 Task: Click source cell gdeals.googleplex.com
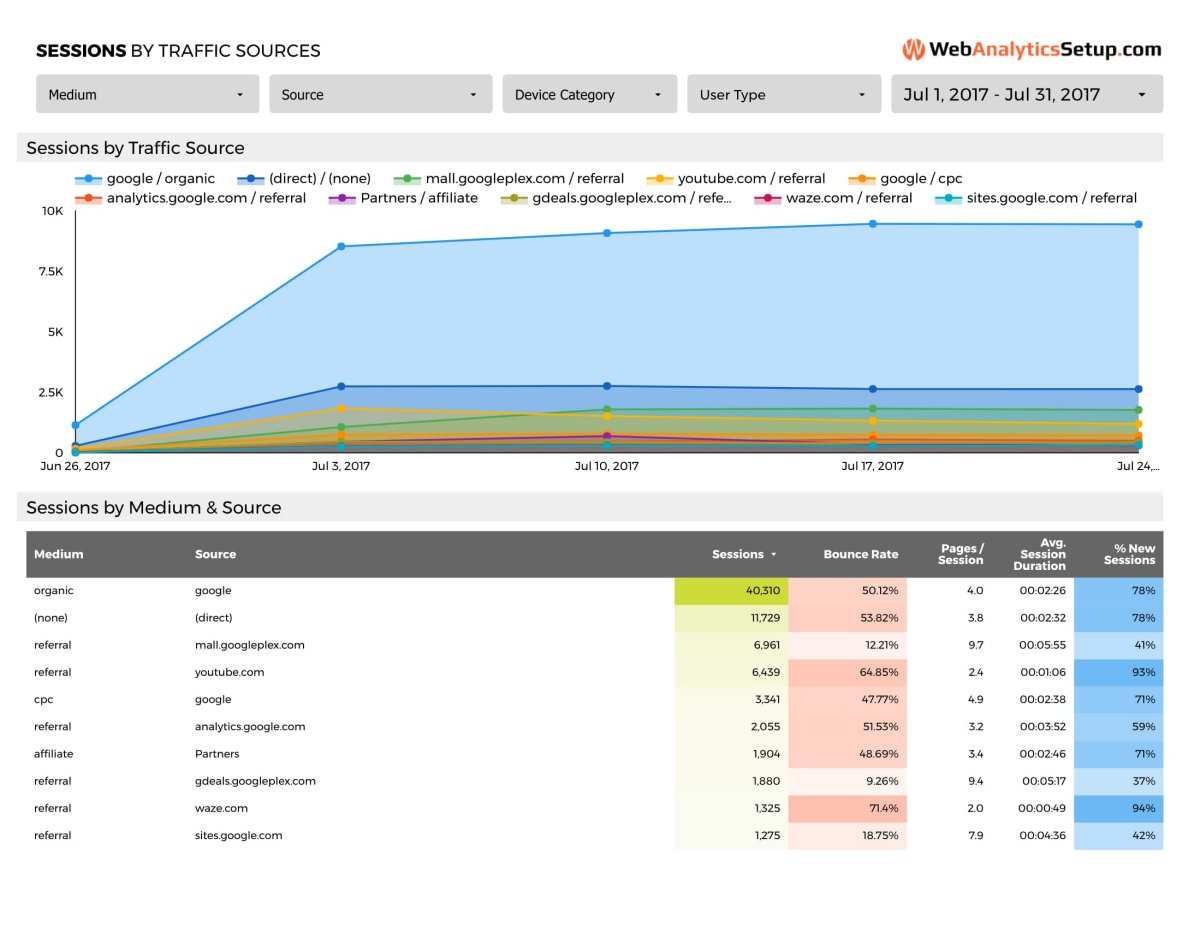pos(255,781)
